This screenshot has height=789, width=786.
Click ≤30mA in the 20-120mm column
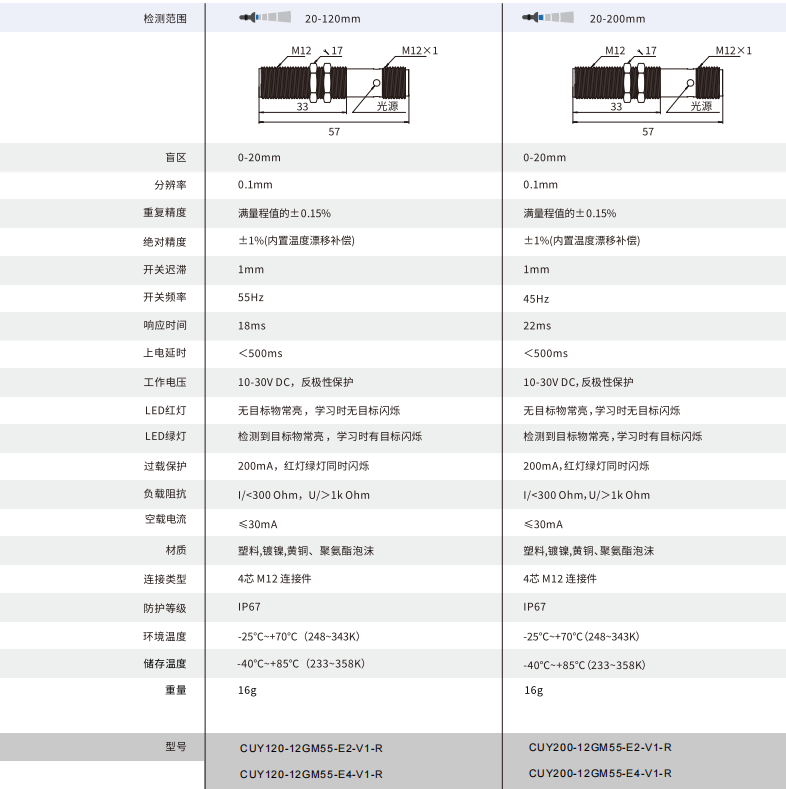[258, 524]
